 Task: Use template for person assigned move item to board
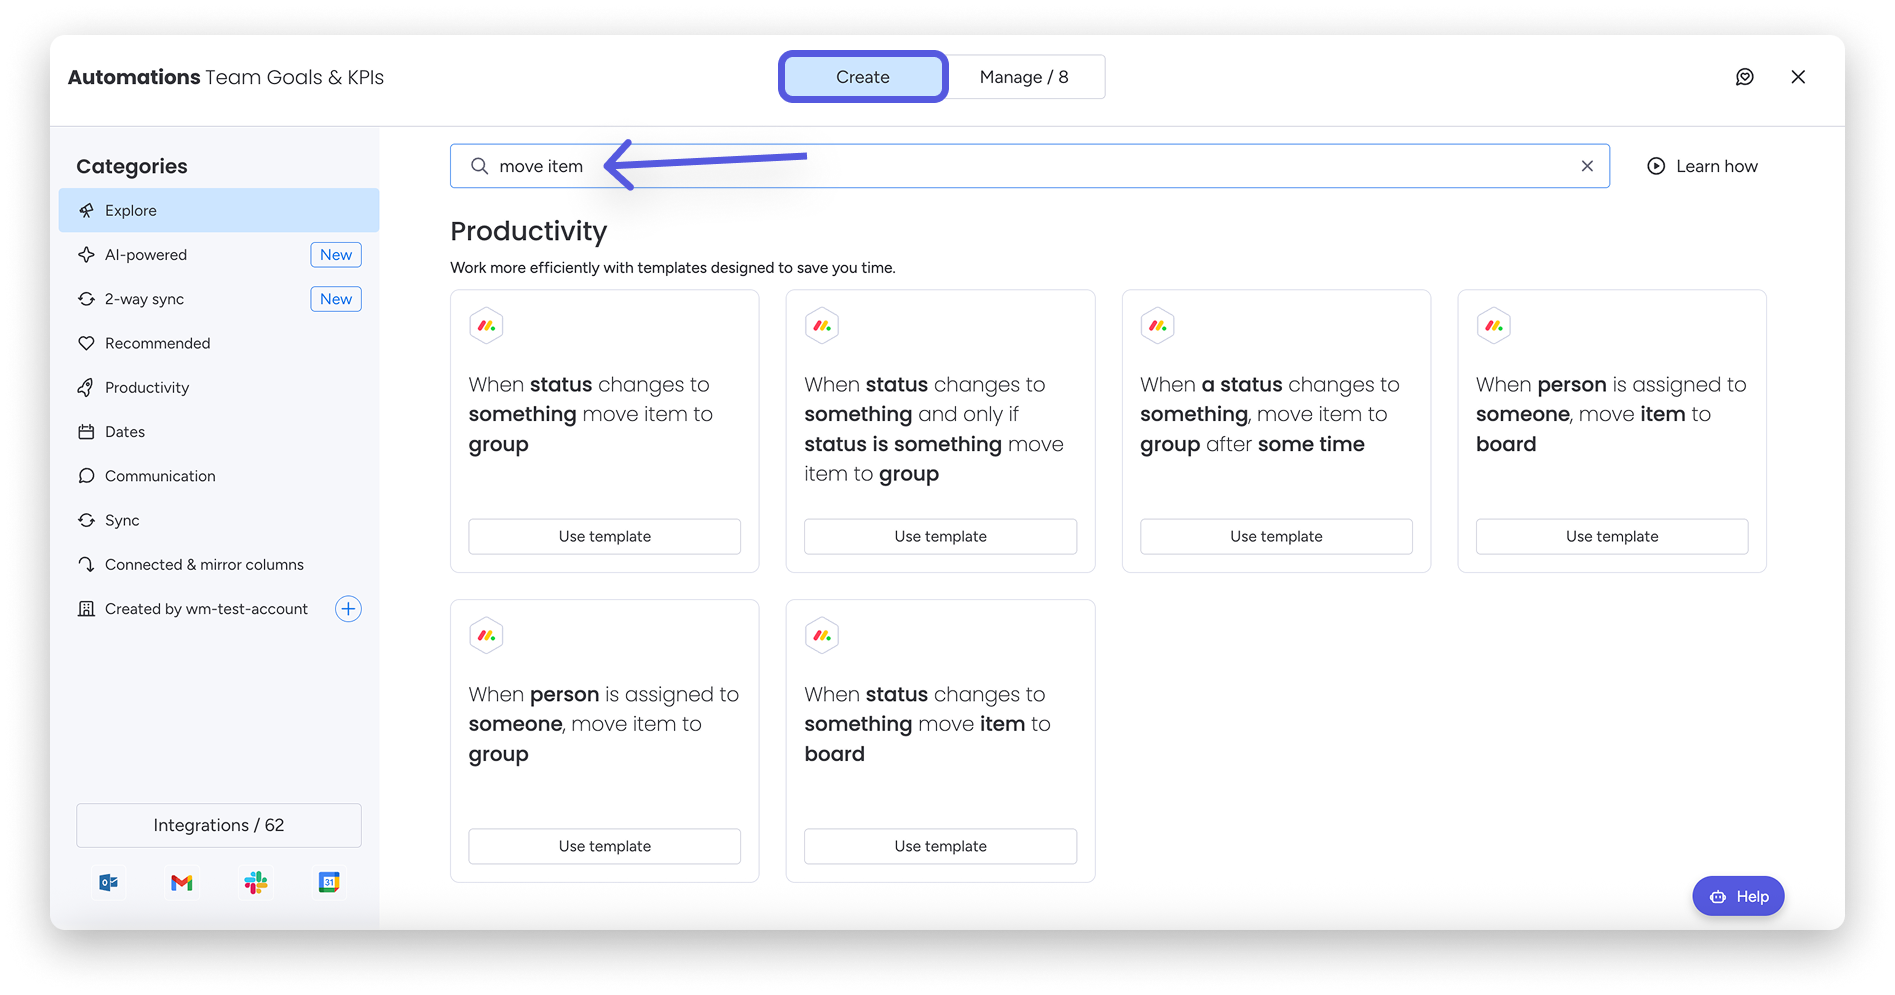pos(1611,537)
